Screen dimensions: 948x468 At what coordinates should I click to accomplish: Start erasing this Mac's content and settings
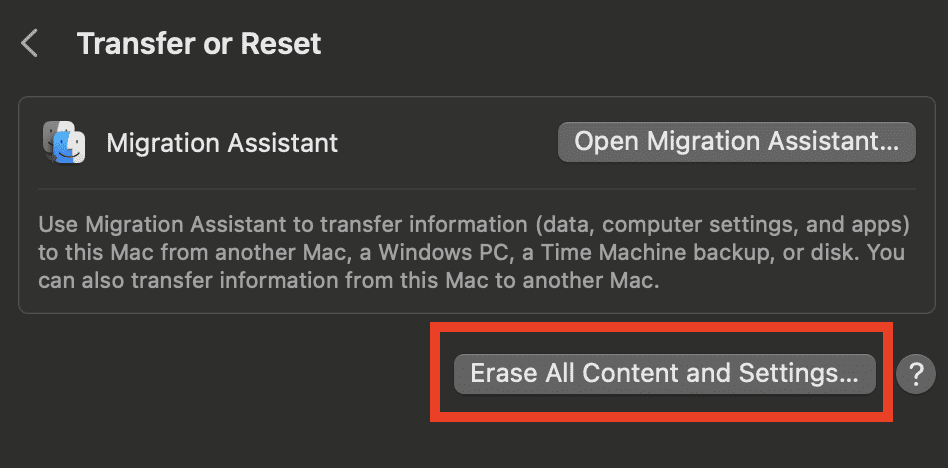coord(664,374)
